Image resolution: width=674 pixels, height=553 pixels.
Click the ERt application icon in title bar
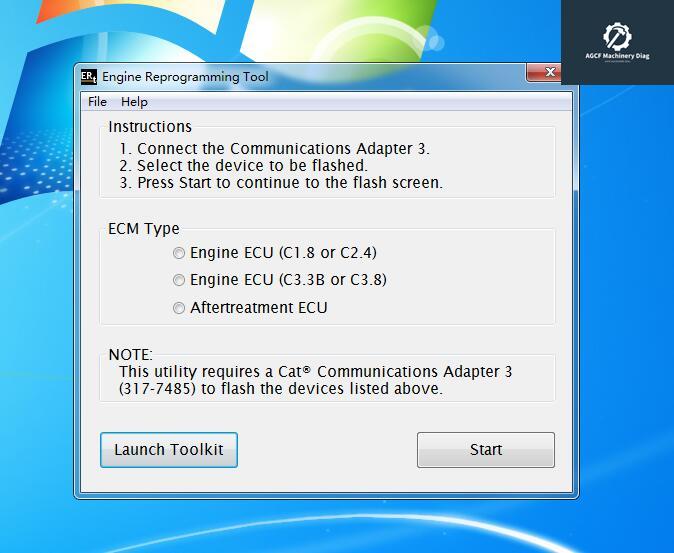[x=89, y=77]
